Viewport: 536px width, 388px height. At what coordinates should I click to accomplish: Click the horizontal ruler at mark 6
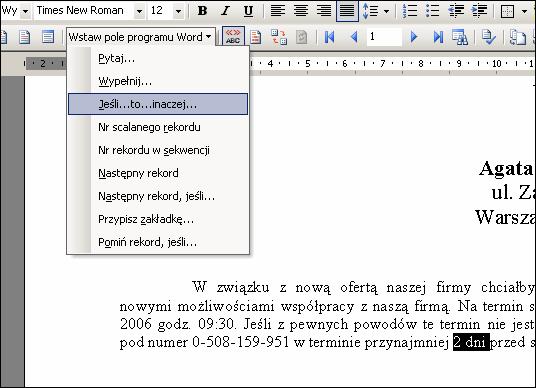(345, 64)
